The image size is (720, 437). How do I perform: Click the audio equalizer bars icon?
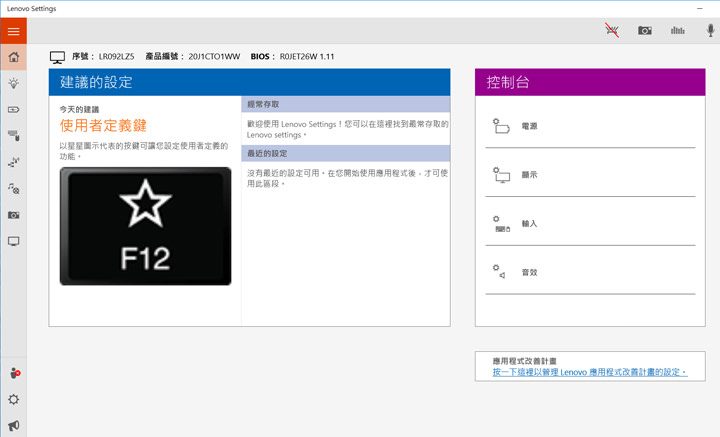[x=678, y=31]
